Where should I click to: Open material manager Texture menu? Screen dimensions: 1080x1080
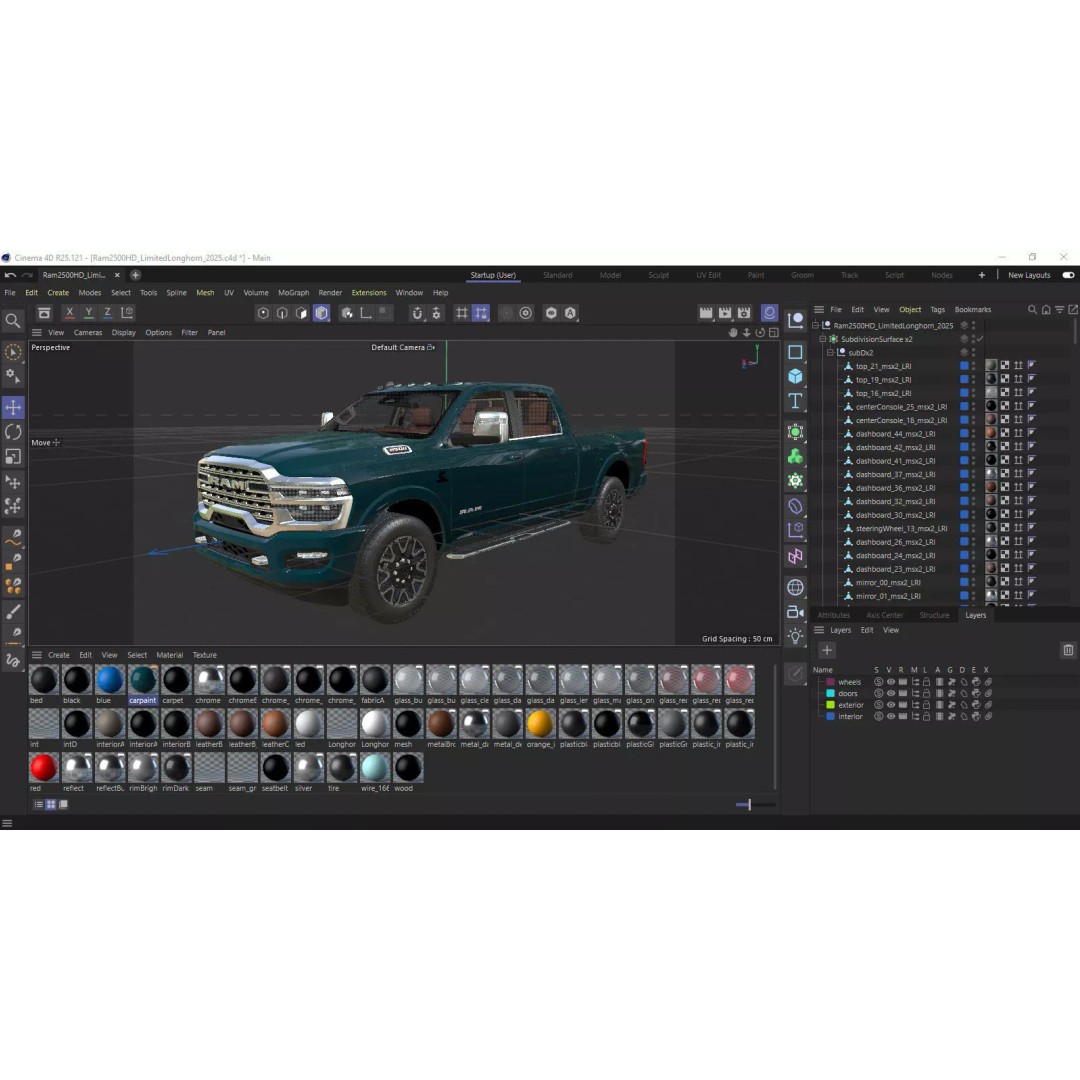coord(205,655)
